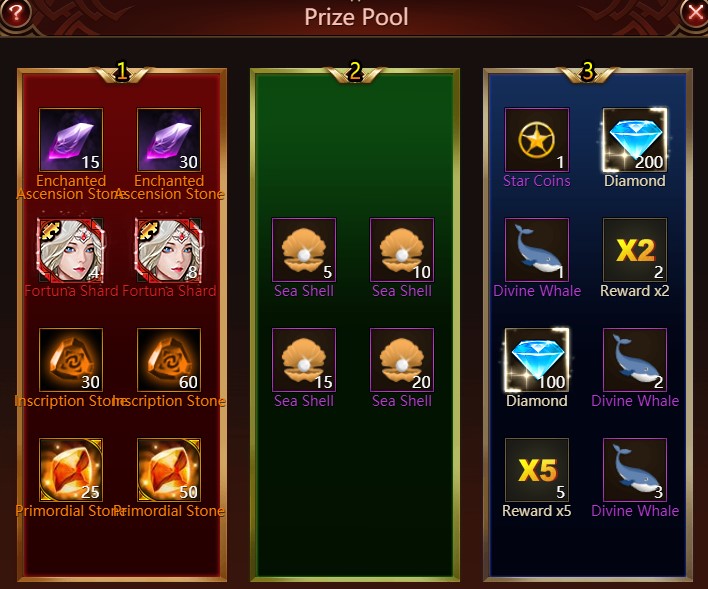Select the Reward x5 multiplier icon
This screenshot has width=708, height=589.
coord(537,470)
